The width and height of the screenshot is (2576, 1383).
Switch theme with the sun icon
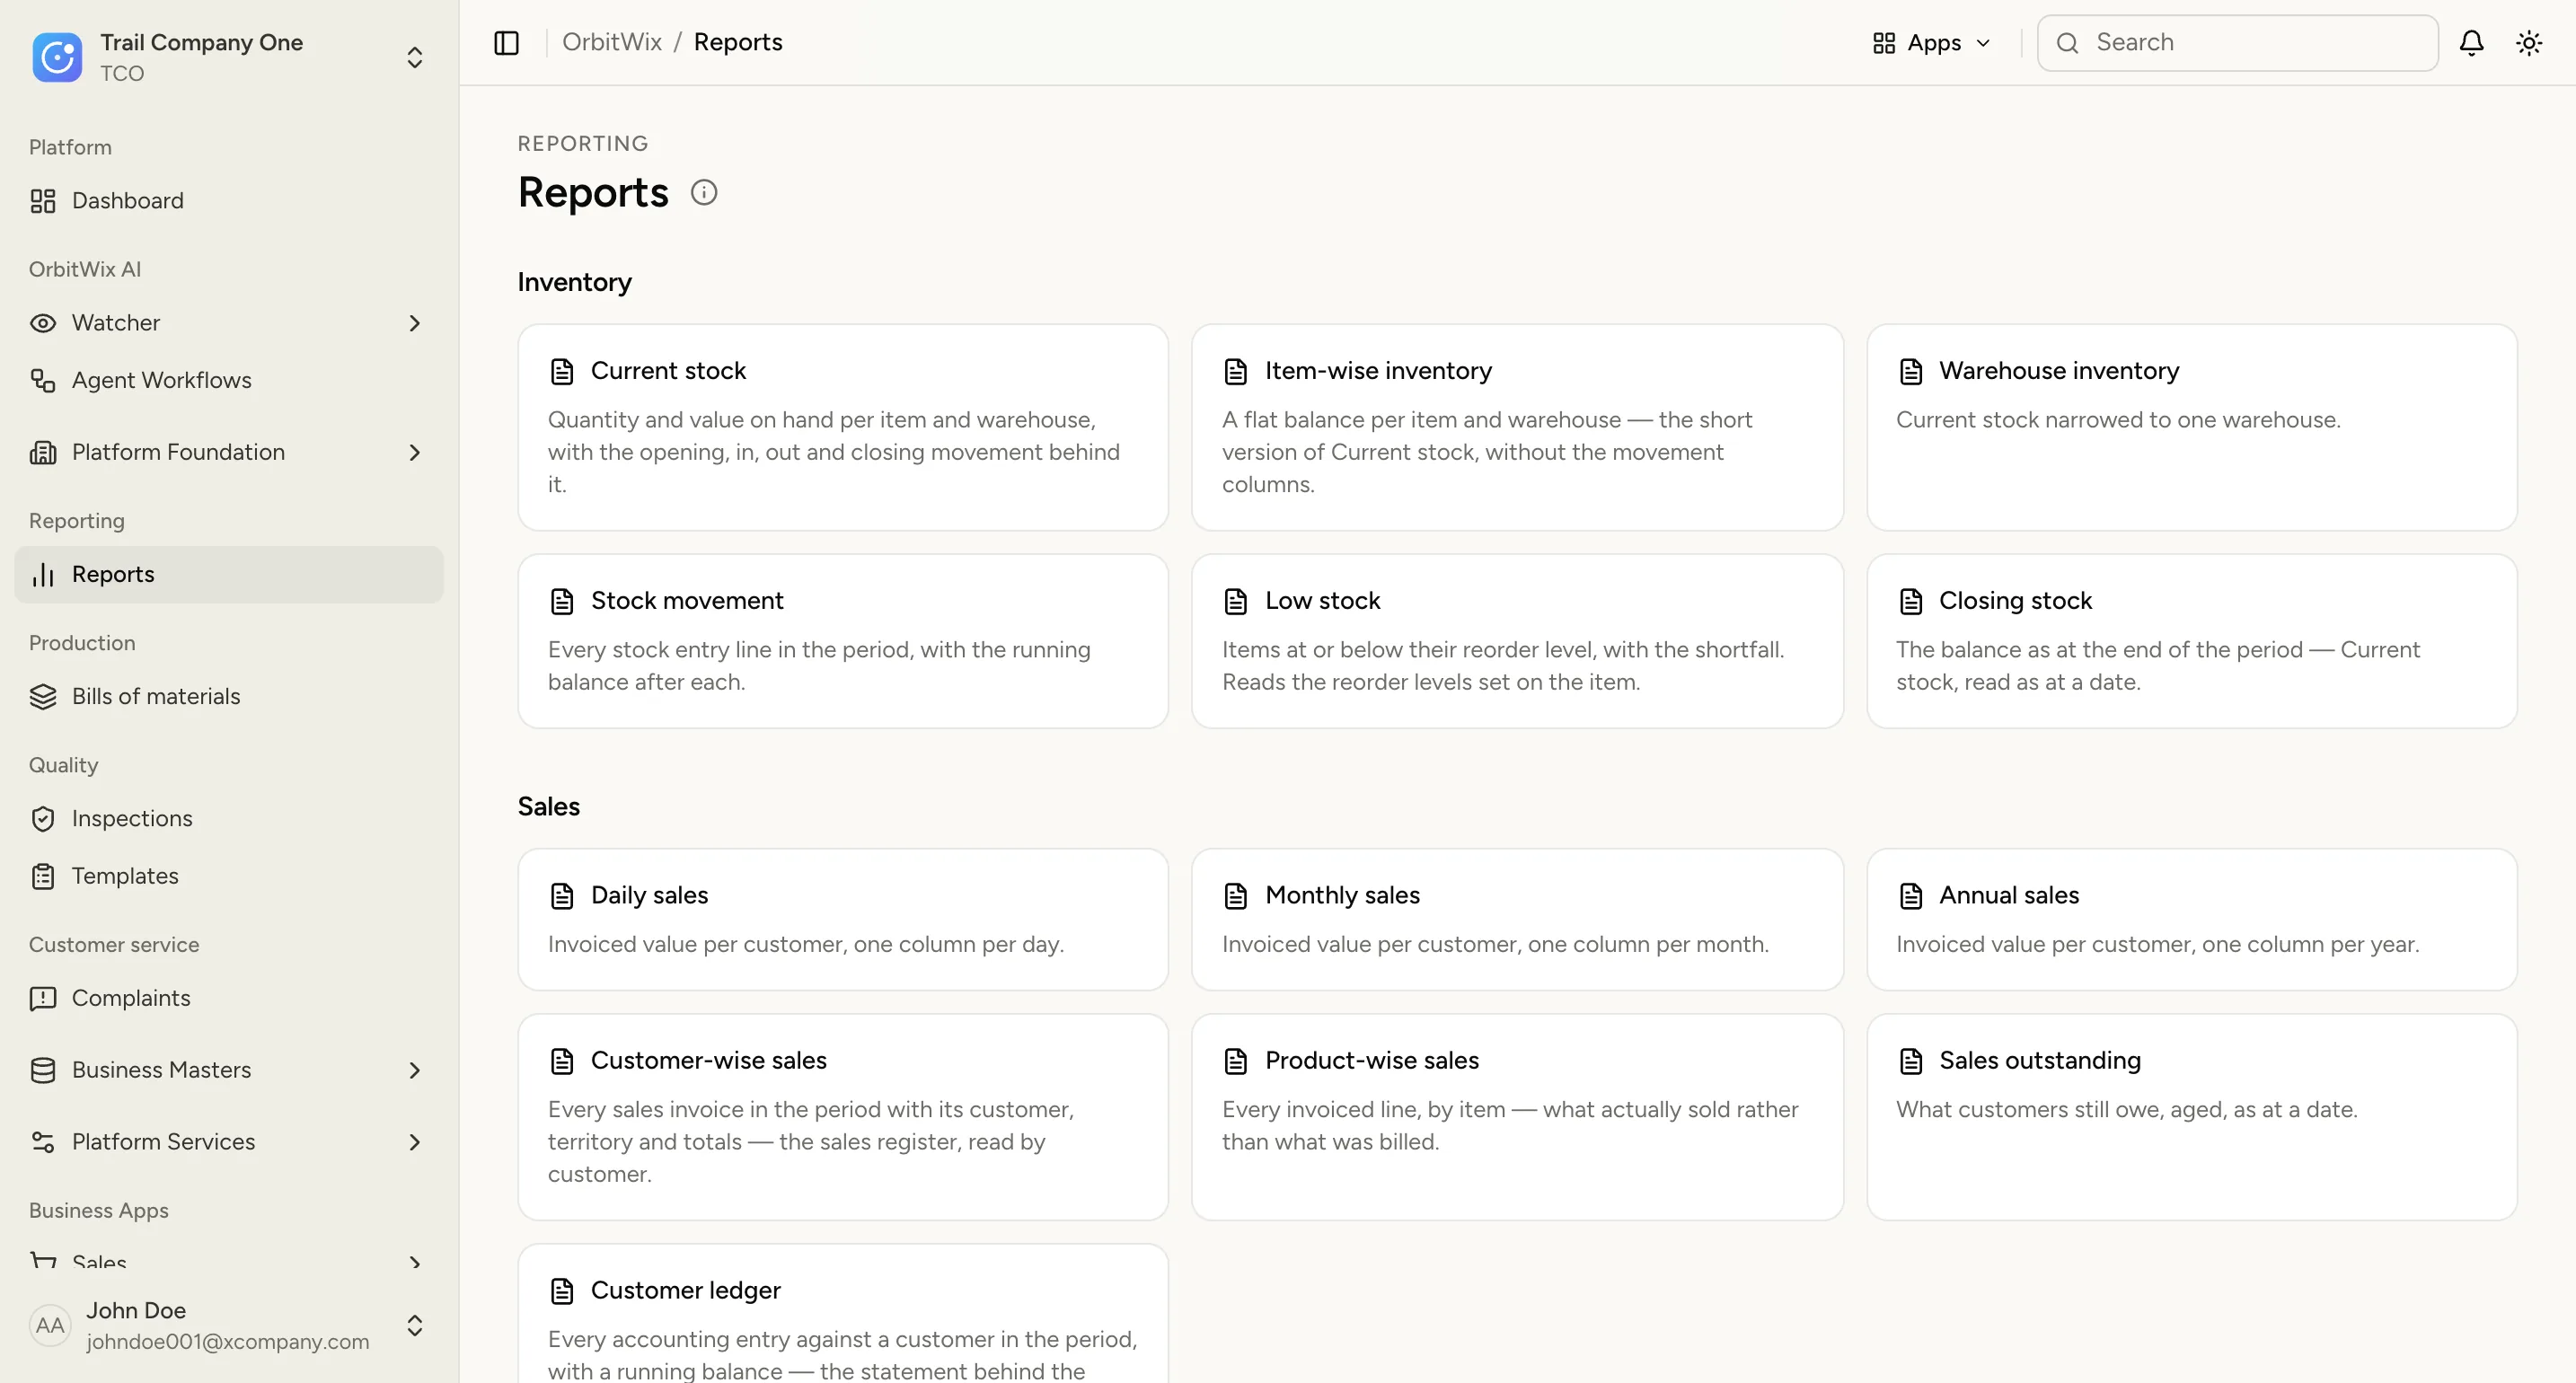click(x=2529, y=43)
